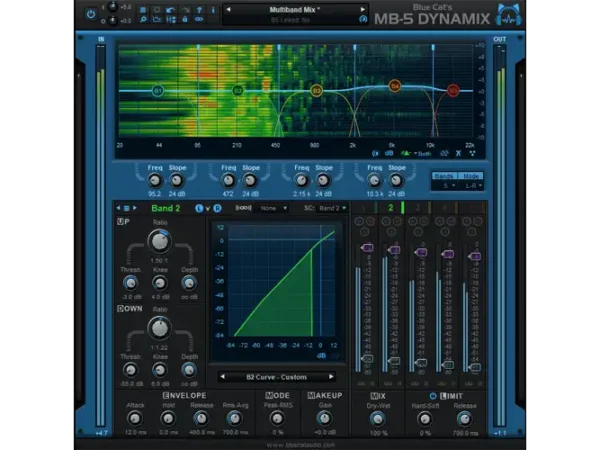Screen dimensions: 600x450
Task: Open the B2 Curve - Custom preset selector
Action: pos(277,377)
